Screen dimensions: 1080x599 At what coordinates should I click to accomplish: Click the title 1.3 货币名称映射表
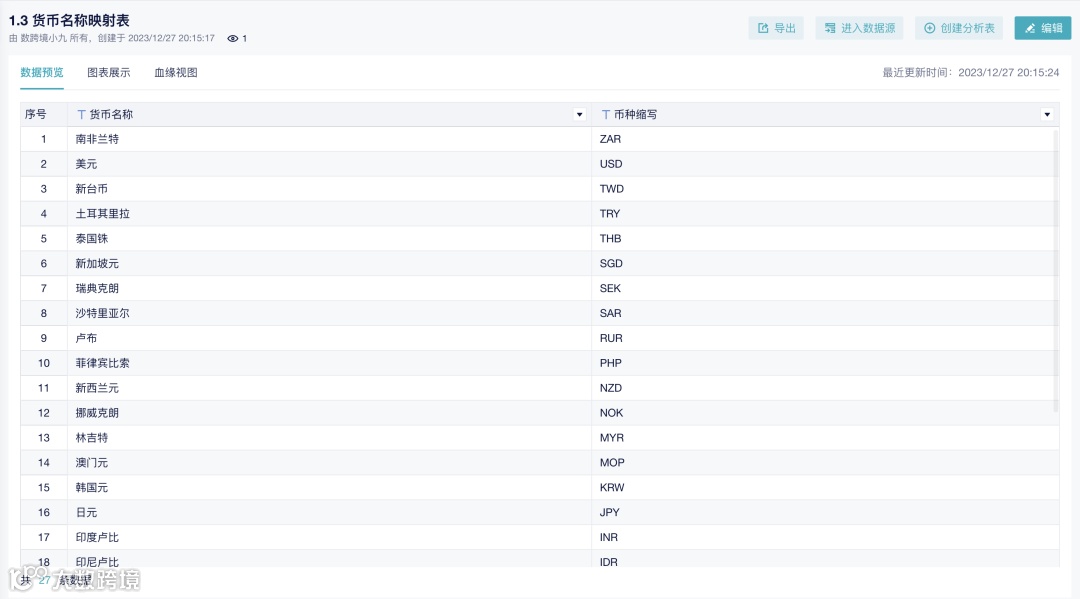[x=69, y=21]
